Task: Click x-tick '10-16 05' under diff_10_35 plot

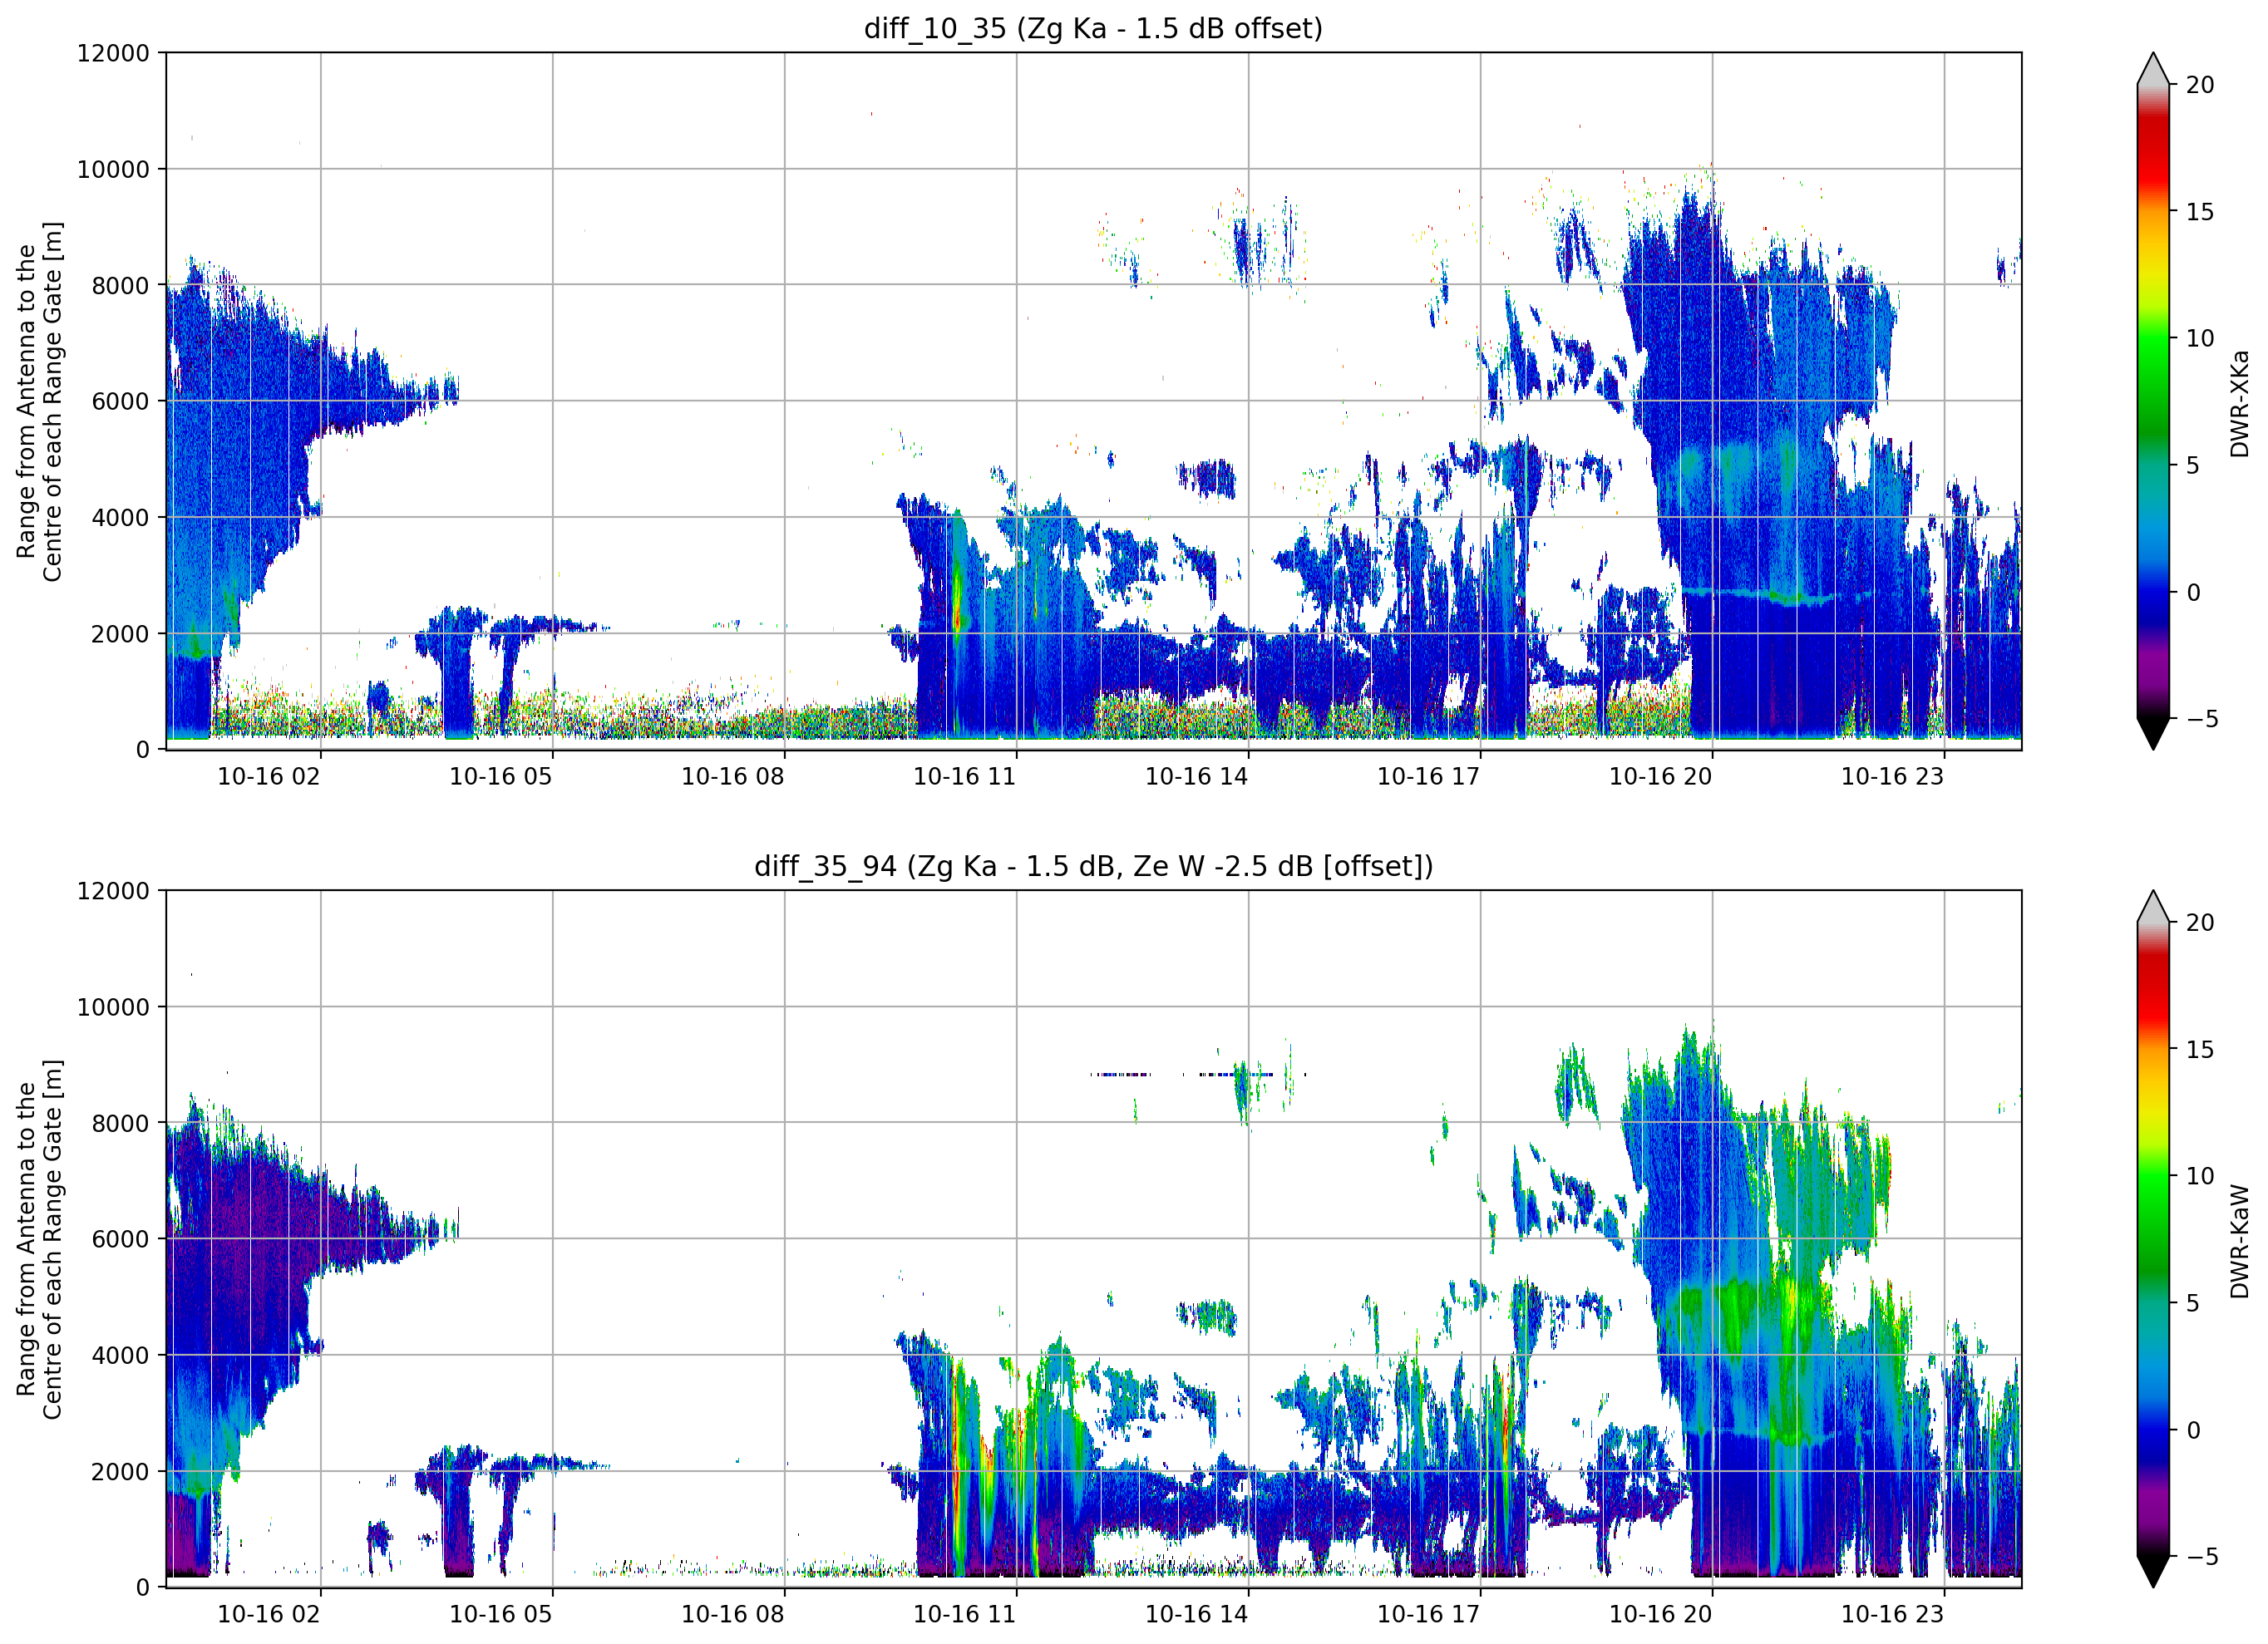Action: 501,777
